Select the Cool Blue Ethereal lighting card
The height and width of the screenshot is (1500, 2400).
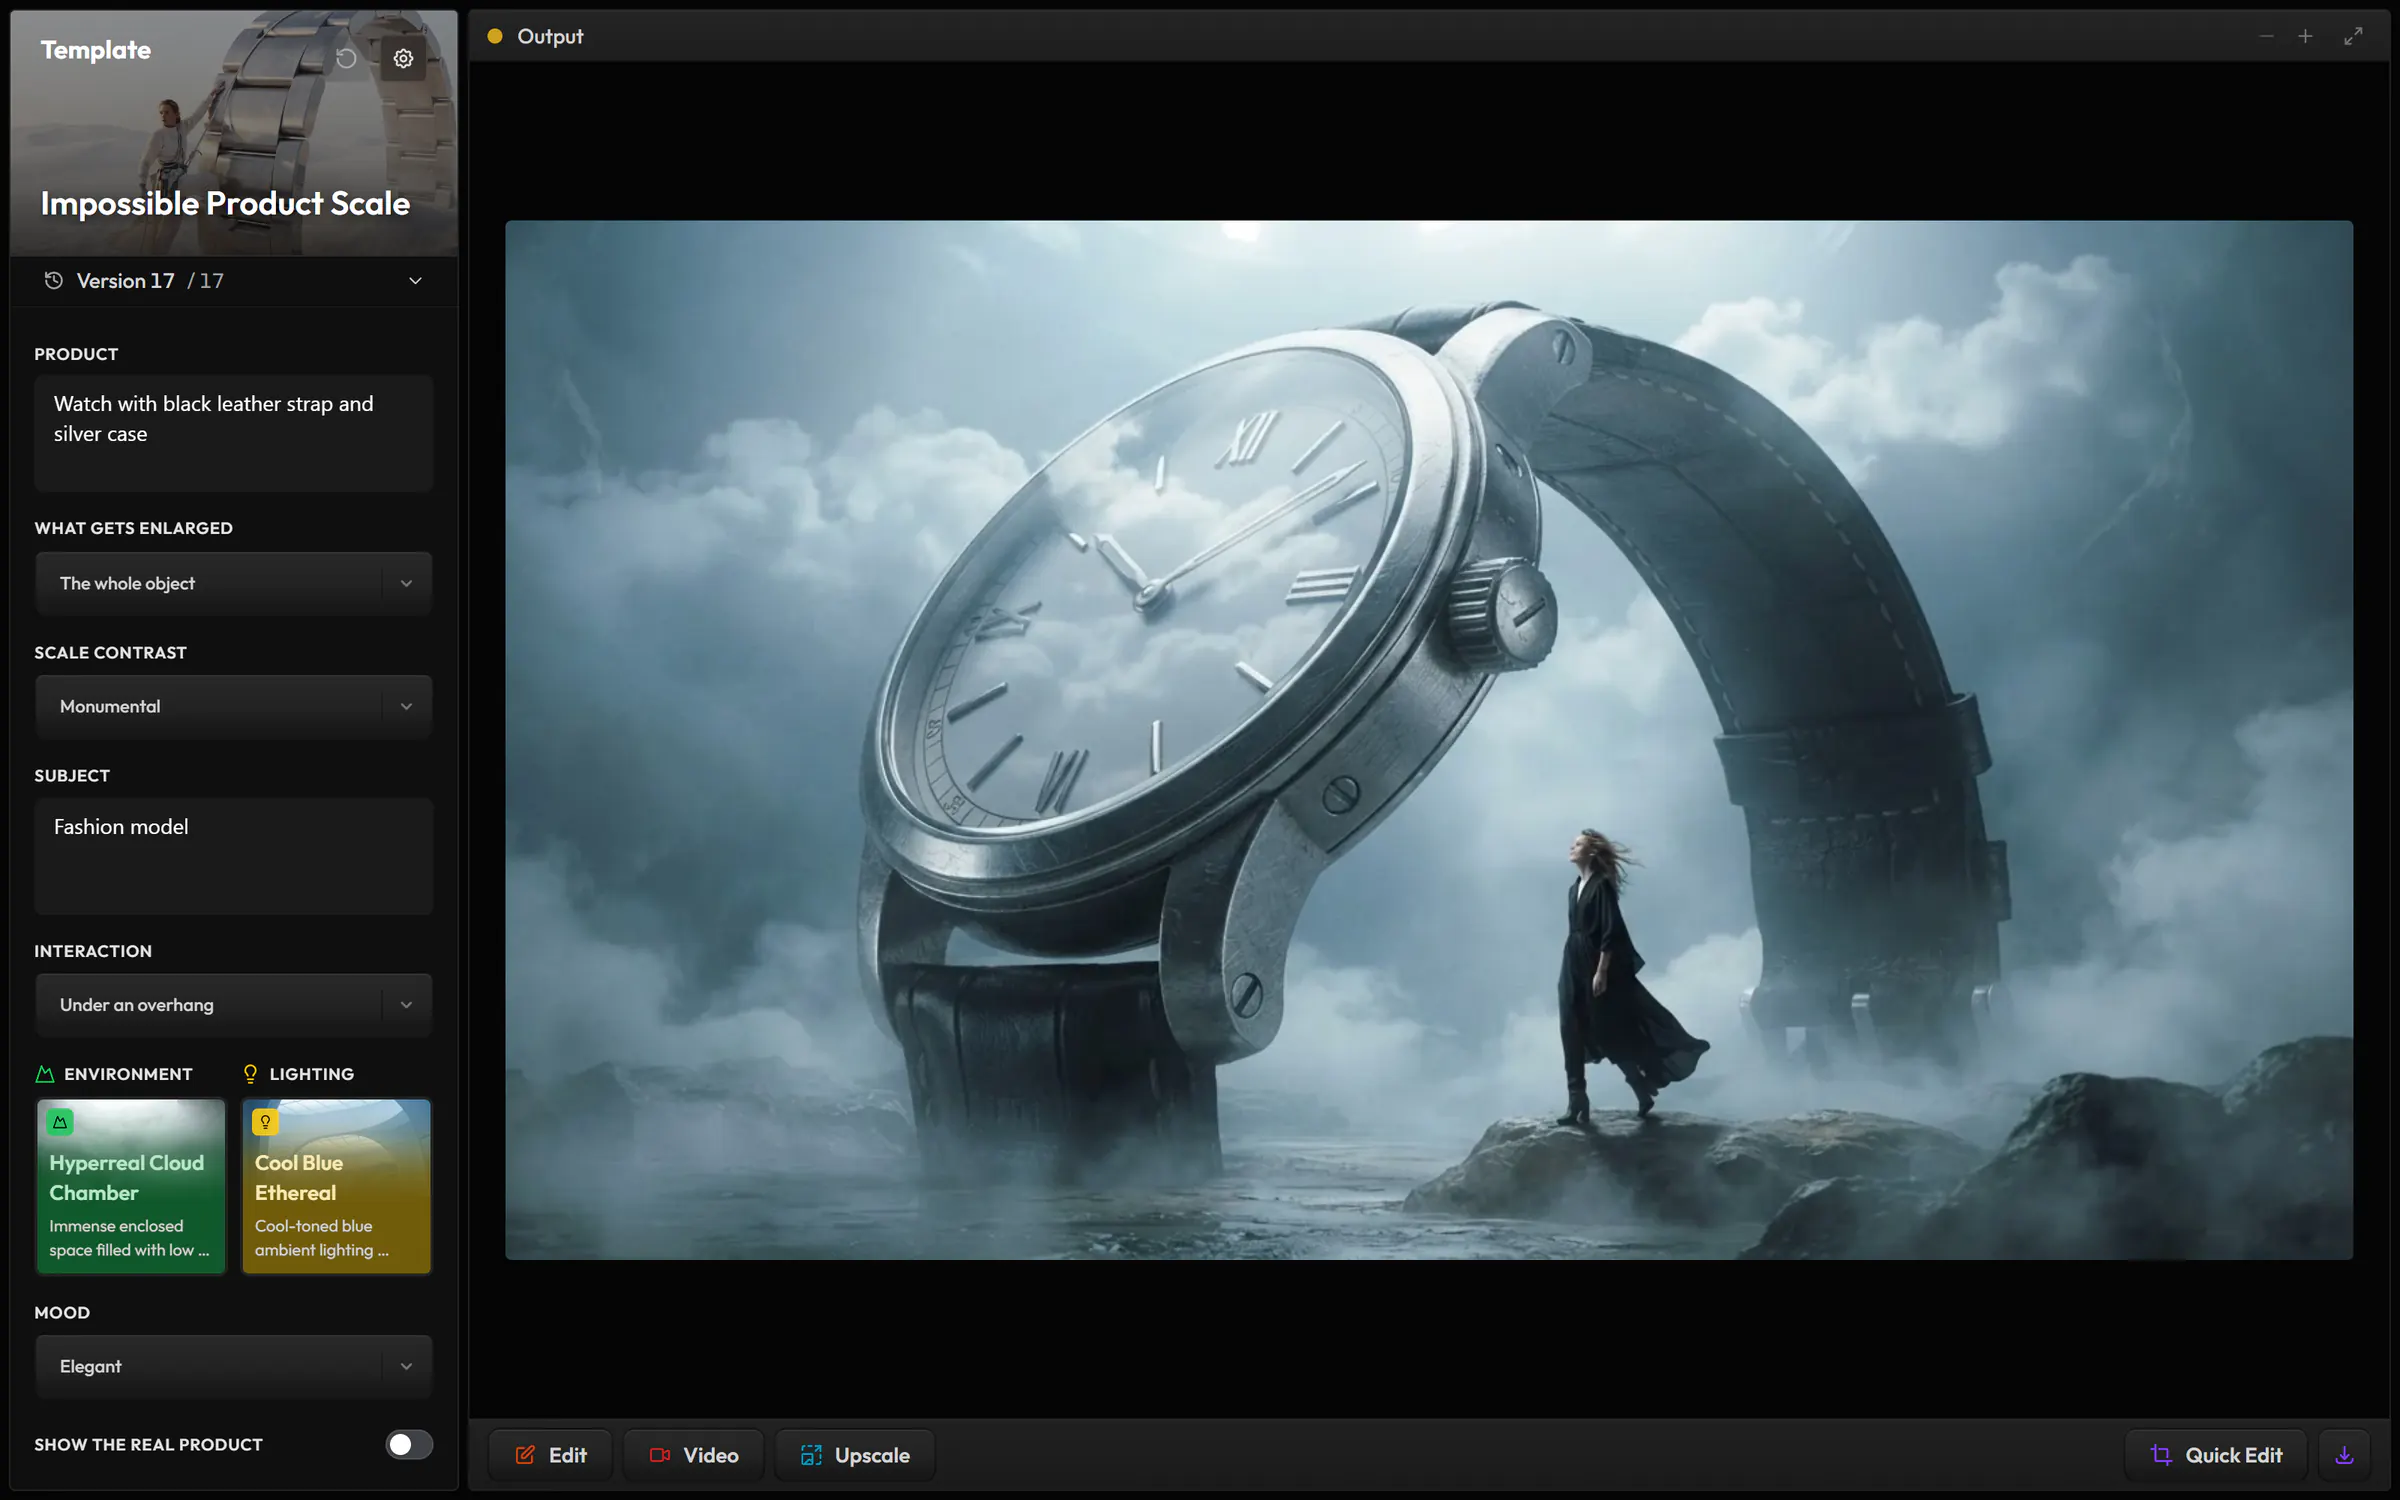tap(336, 1186)
